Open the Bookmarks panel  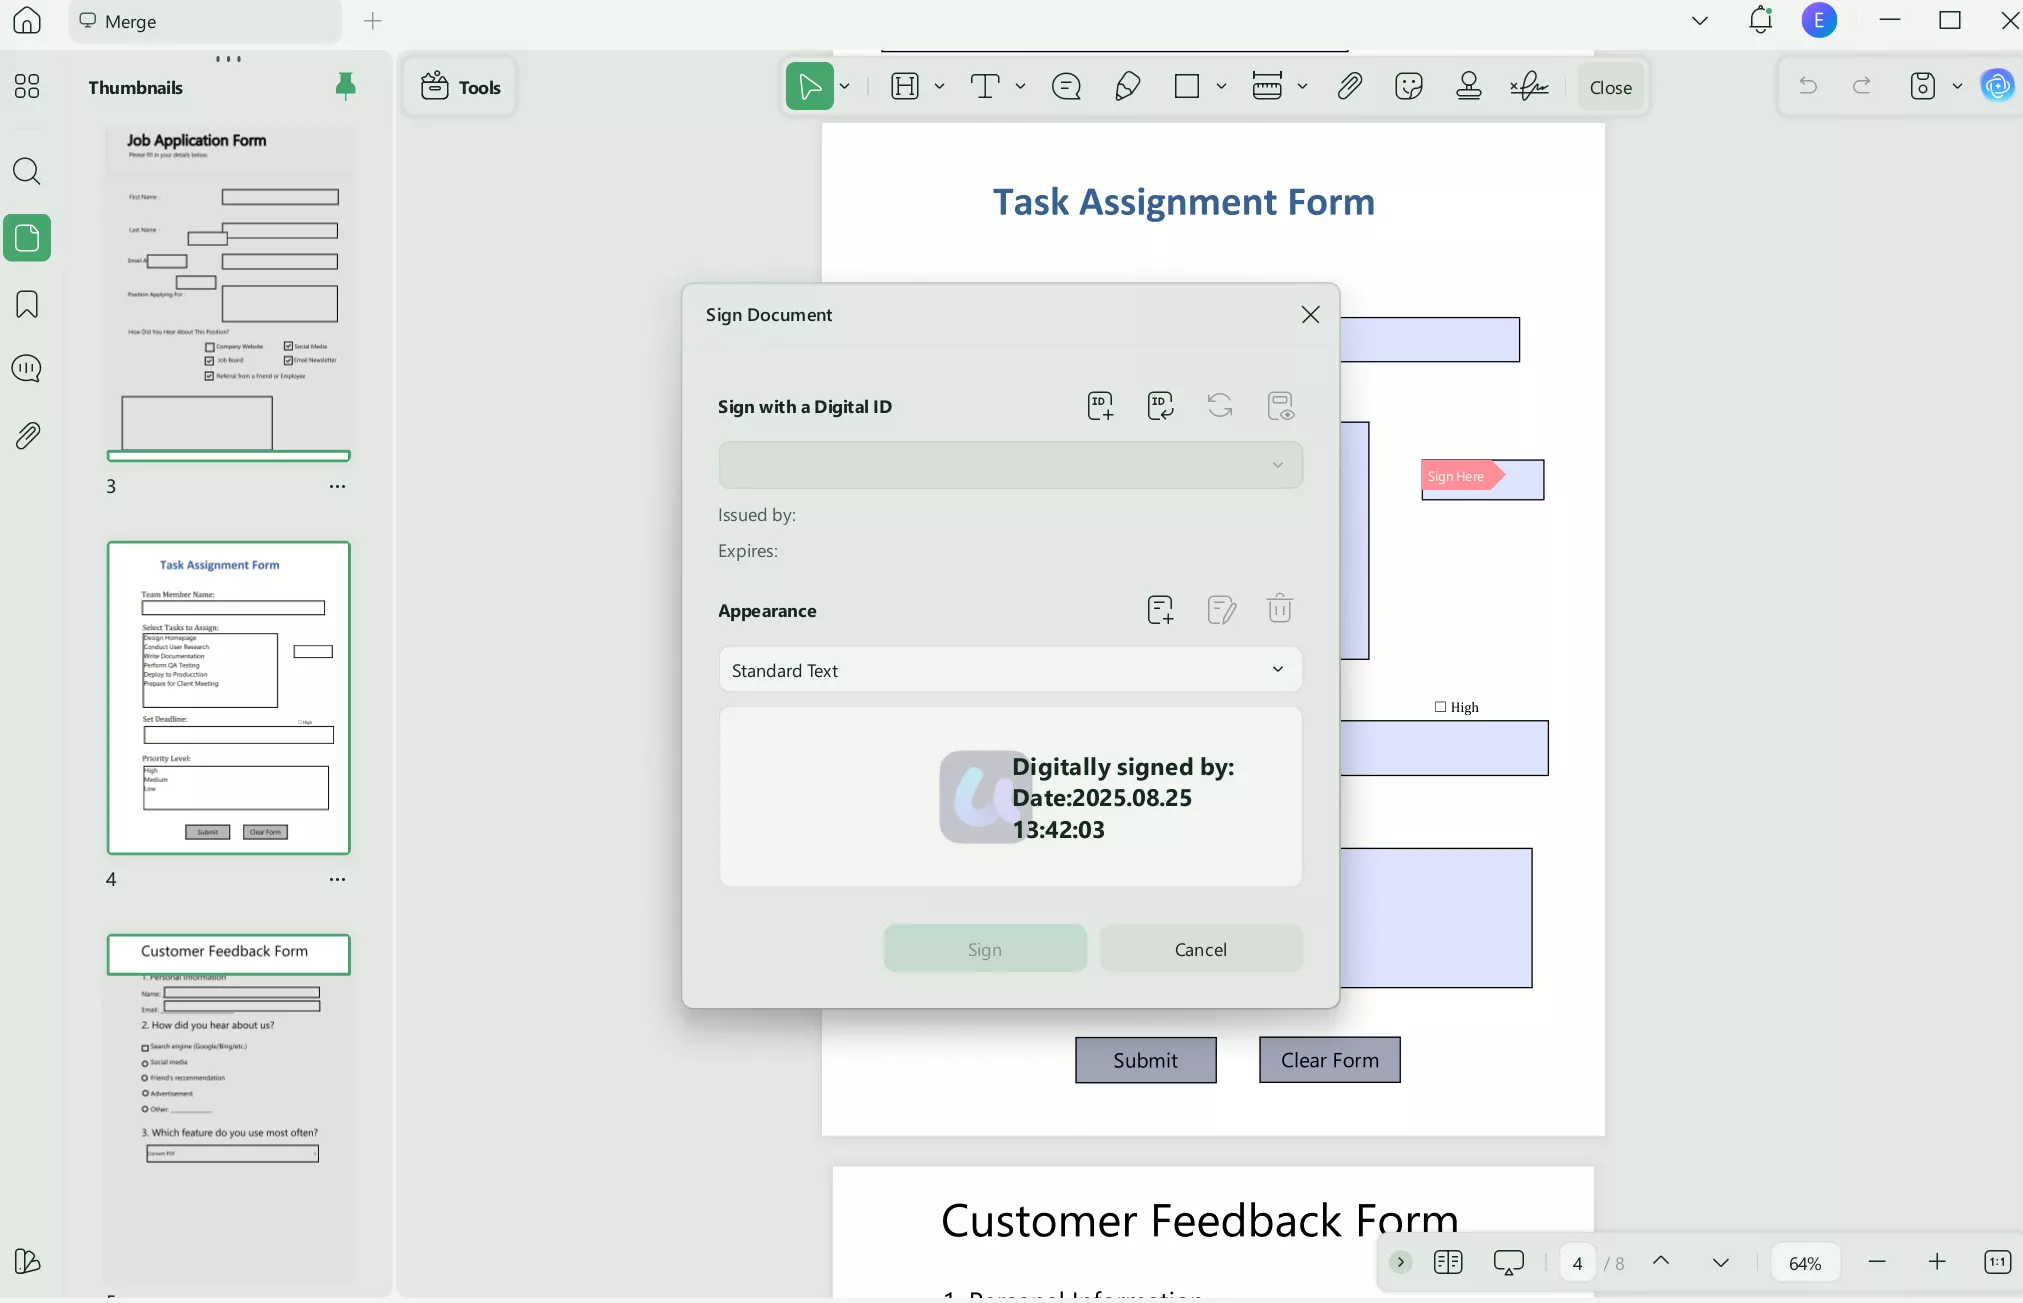click(27, 304)
